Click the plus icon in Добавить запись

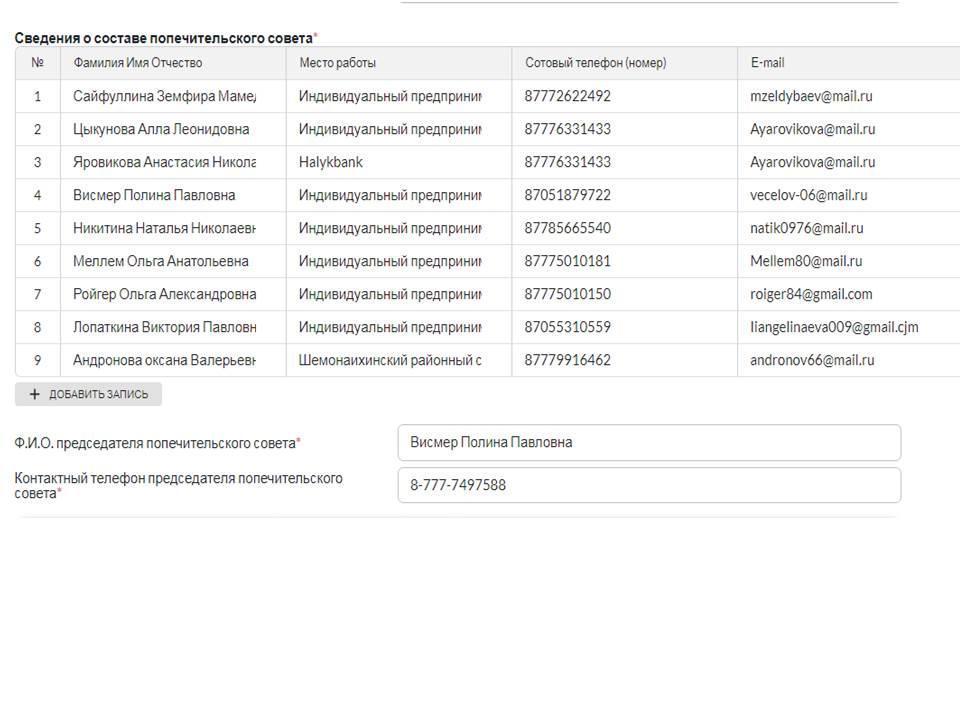(34, 394)
